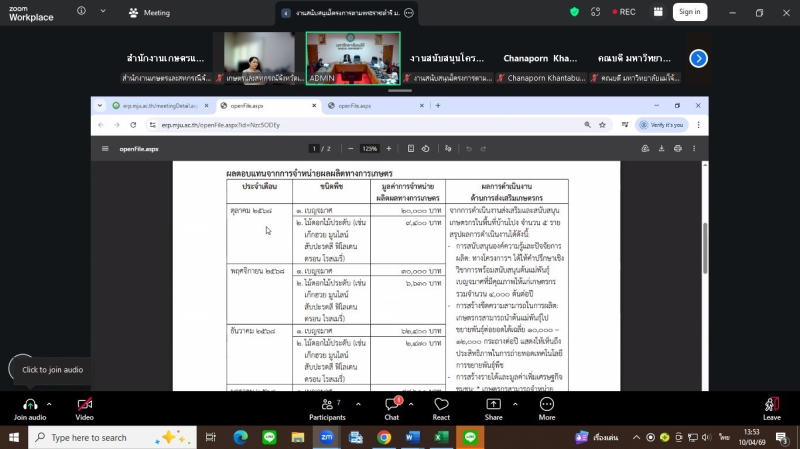Click the Share screen icon
Image resolution: width=800 pixels, height=449 pixels.
494,403
